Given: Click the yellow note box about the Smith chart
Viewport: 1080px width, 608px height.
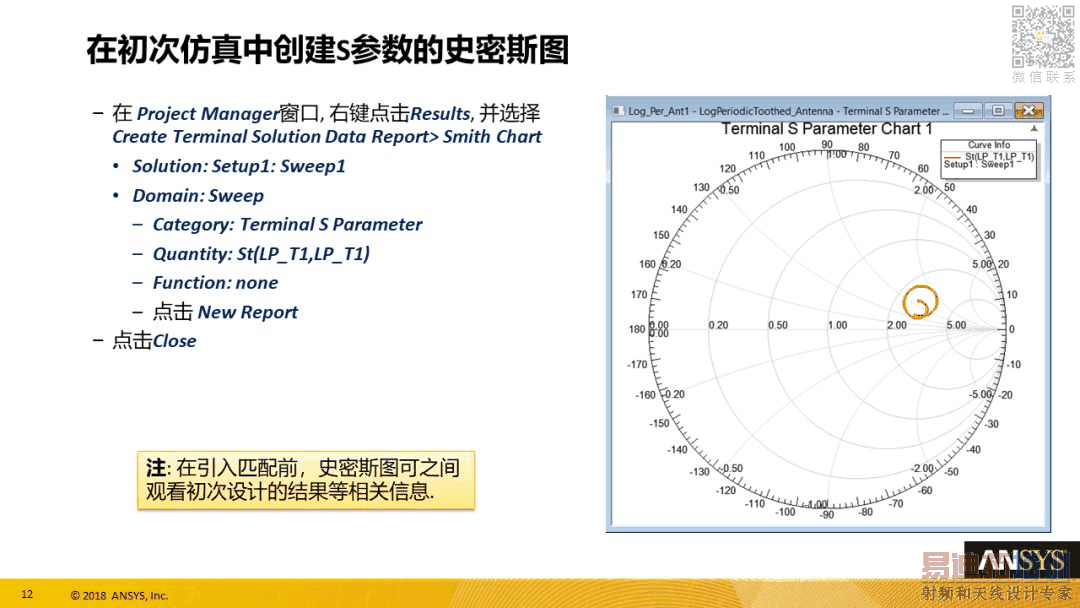Looking at the screenshot, I should pyautogui.click(x=306, y=481).
